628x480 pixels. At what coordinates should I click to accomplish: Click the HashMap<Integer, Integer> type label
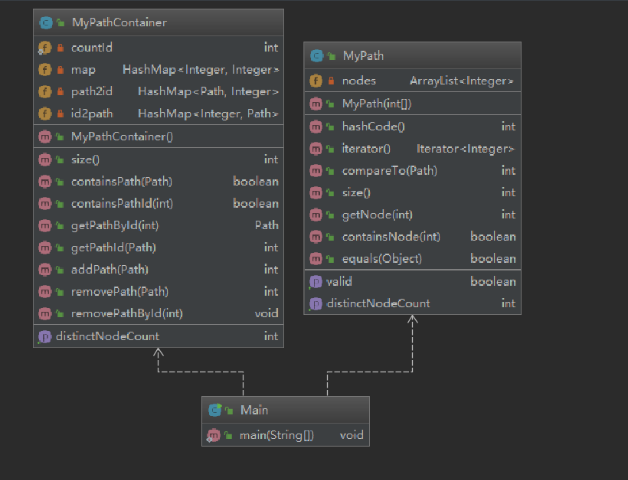click(x=201, y=70)
